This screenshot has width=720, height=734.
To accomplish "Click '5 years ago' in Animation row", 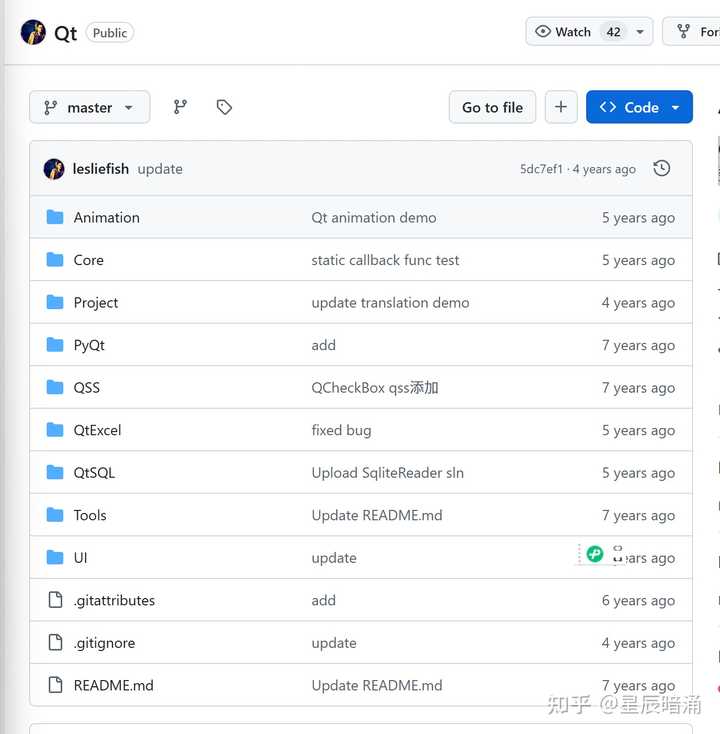I will 639,218.
